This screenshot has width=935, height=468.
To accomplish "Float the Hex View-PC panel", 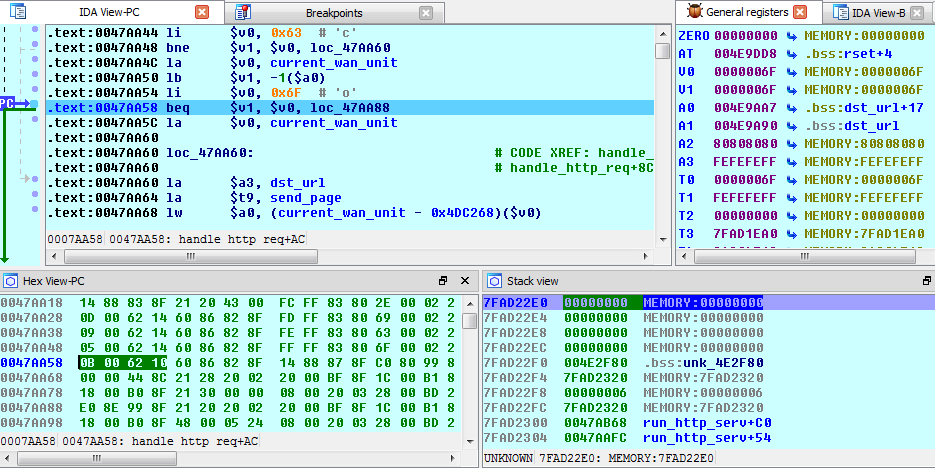I will (x=443, y=281).
